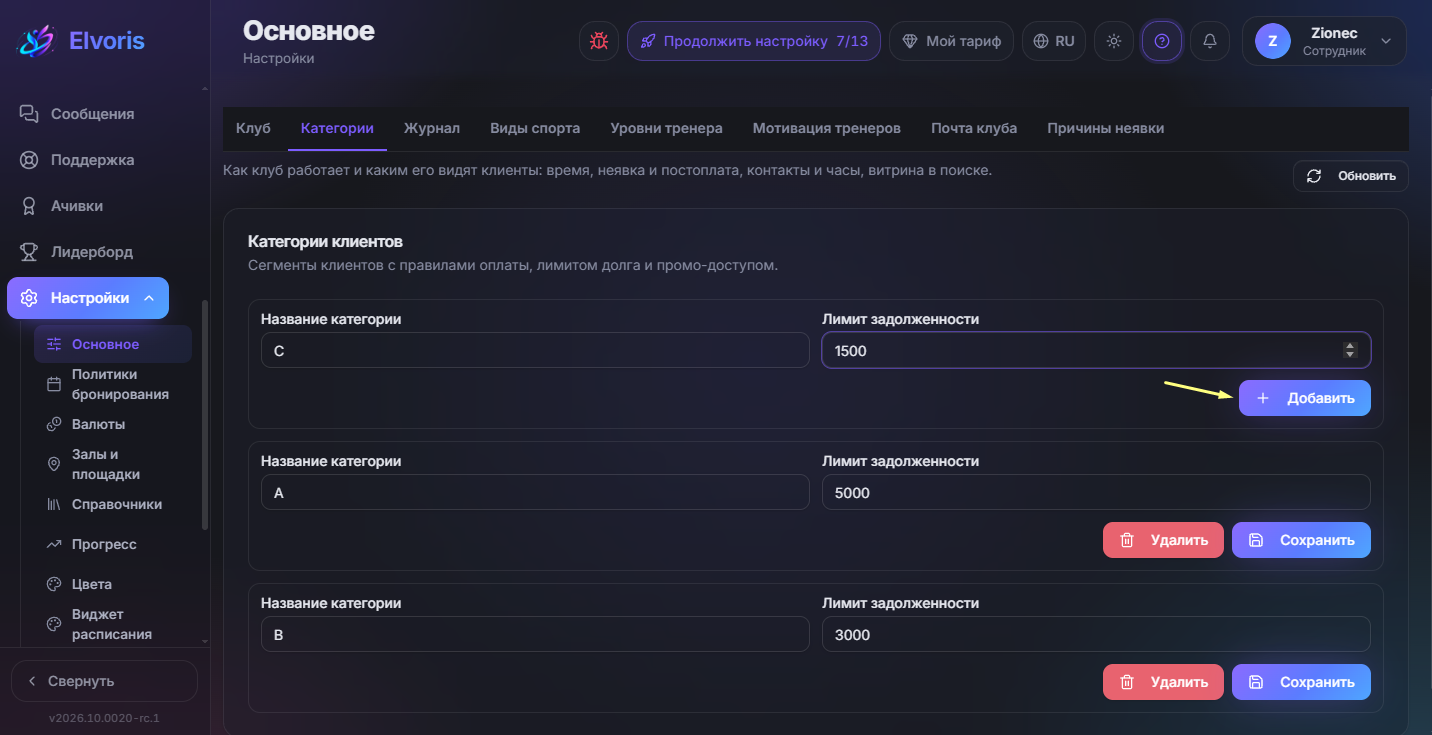Click the category name field containing C

(x=535, y=351)
